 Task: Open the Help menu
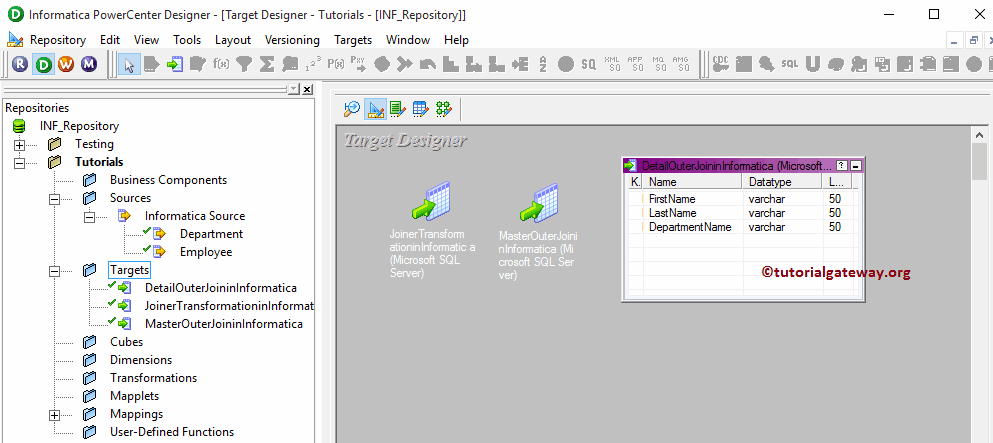pyautogui.click(x=456, y=40)
